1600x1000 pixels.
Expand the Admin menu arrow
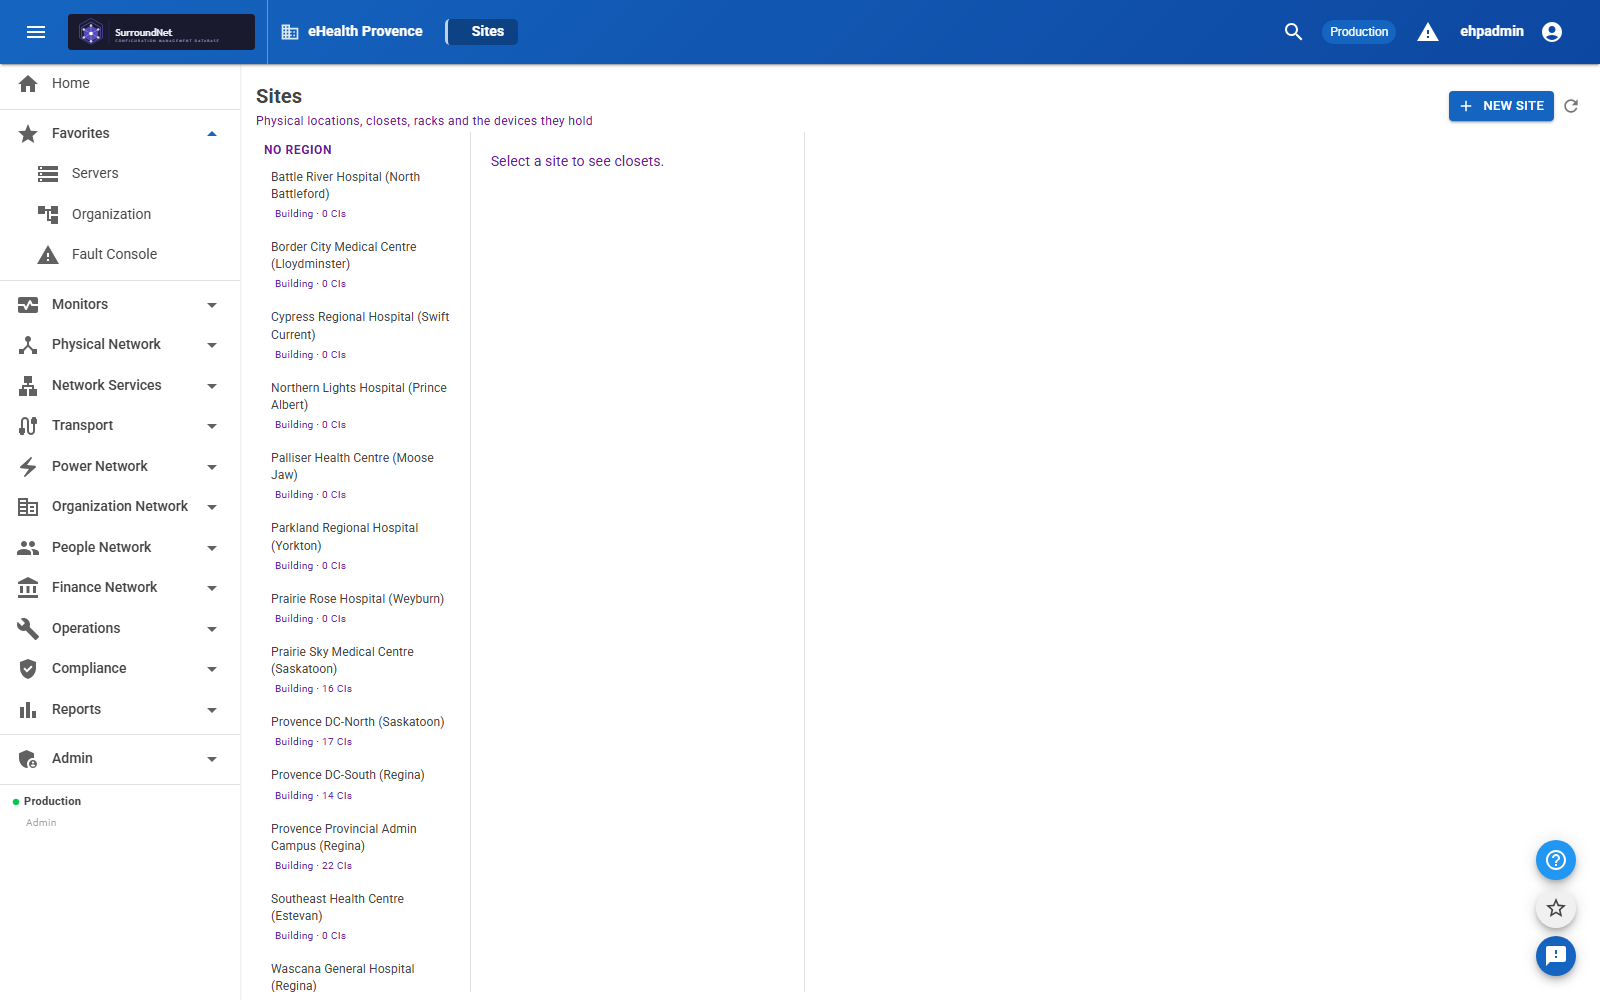[212, 759]
